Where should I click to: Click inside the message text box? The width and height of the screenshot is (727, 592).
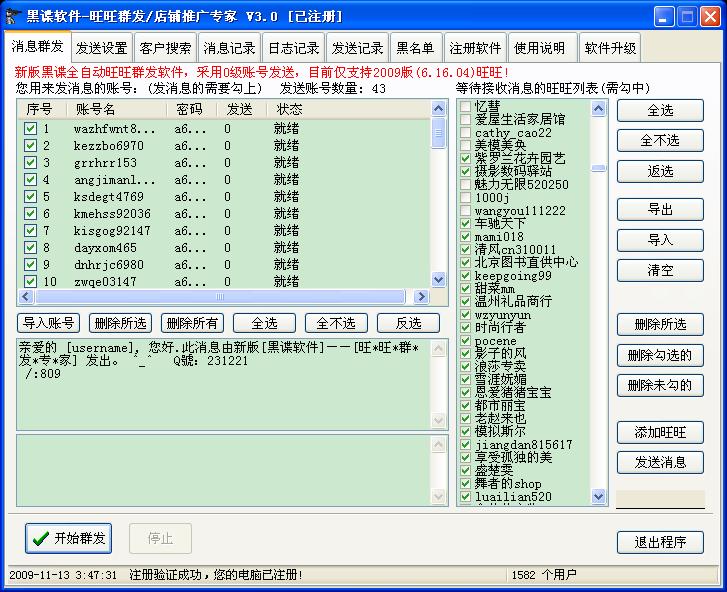[224, 385]
